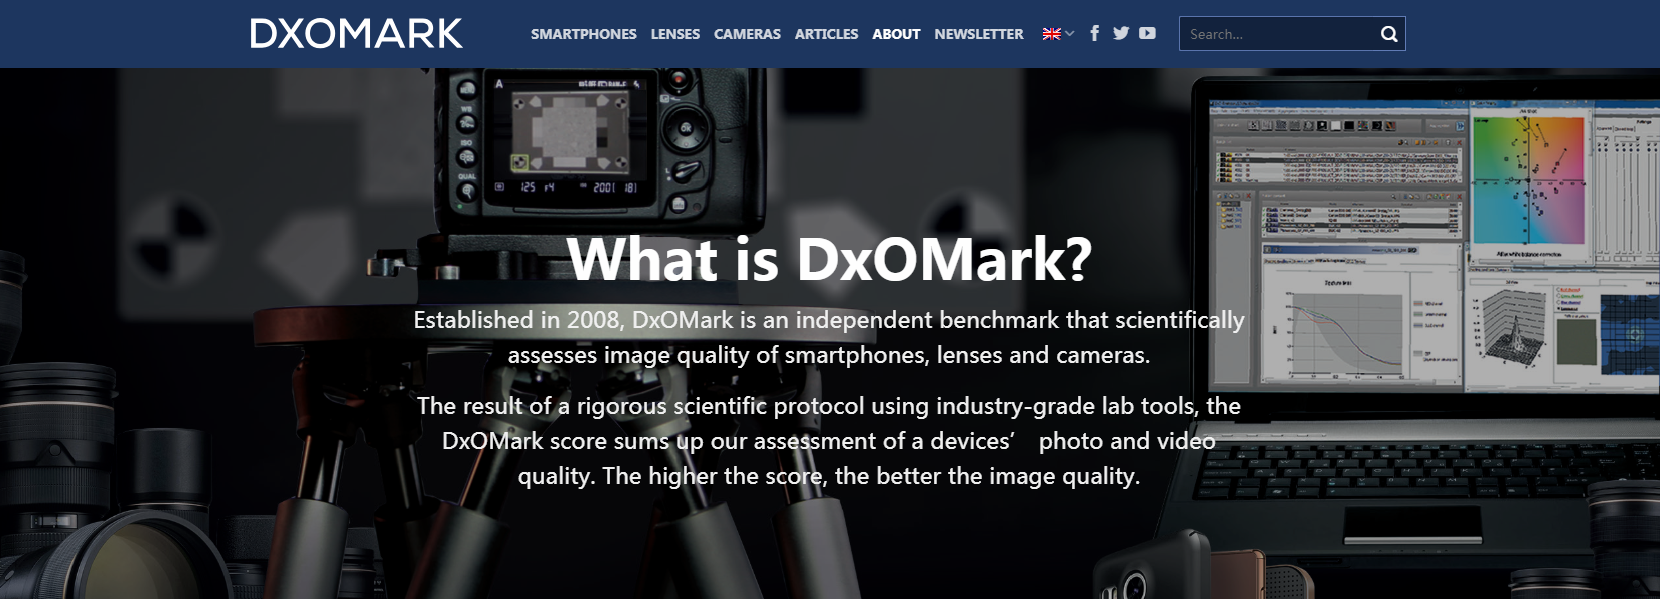The height and width of the screenshot is (600, 1660).
Task: Go home via the DXOMARK logo
Action: coord(356,34)
